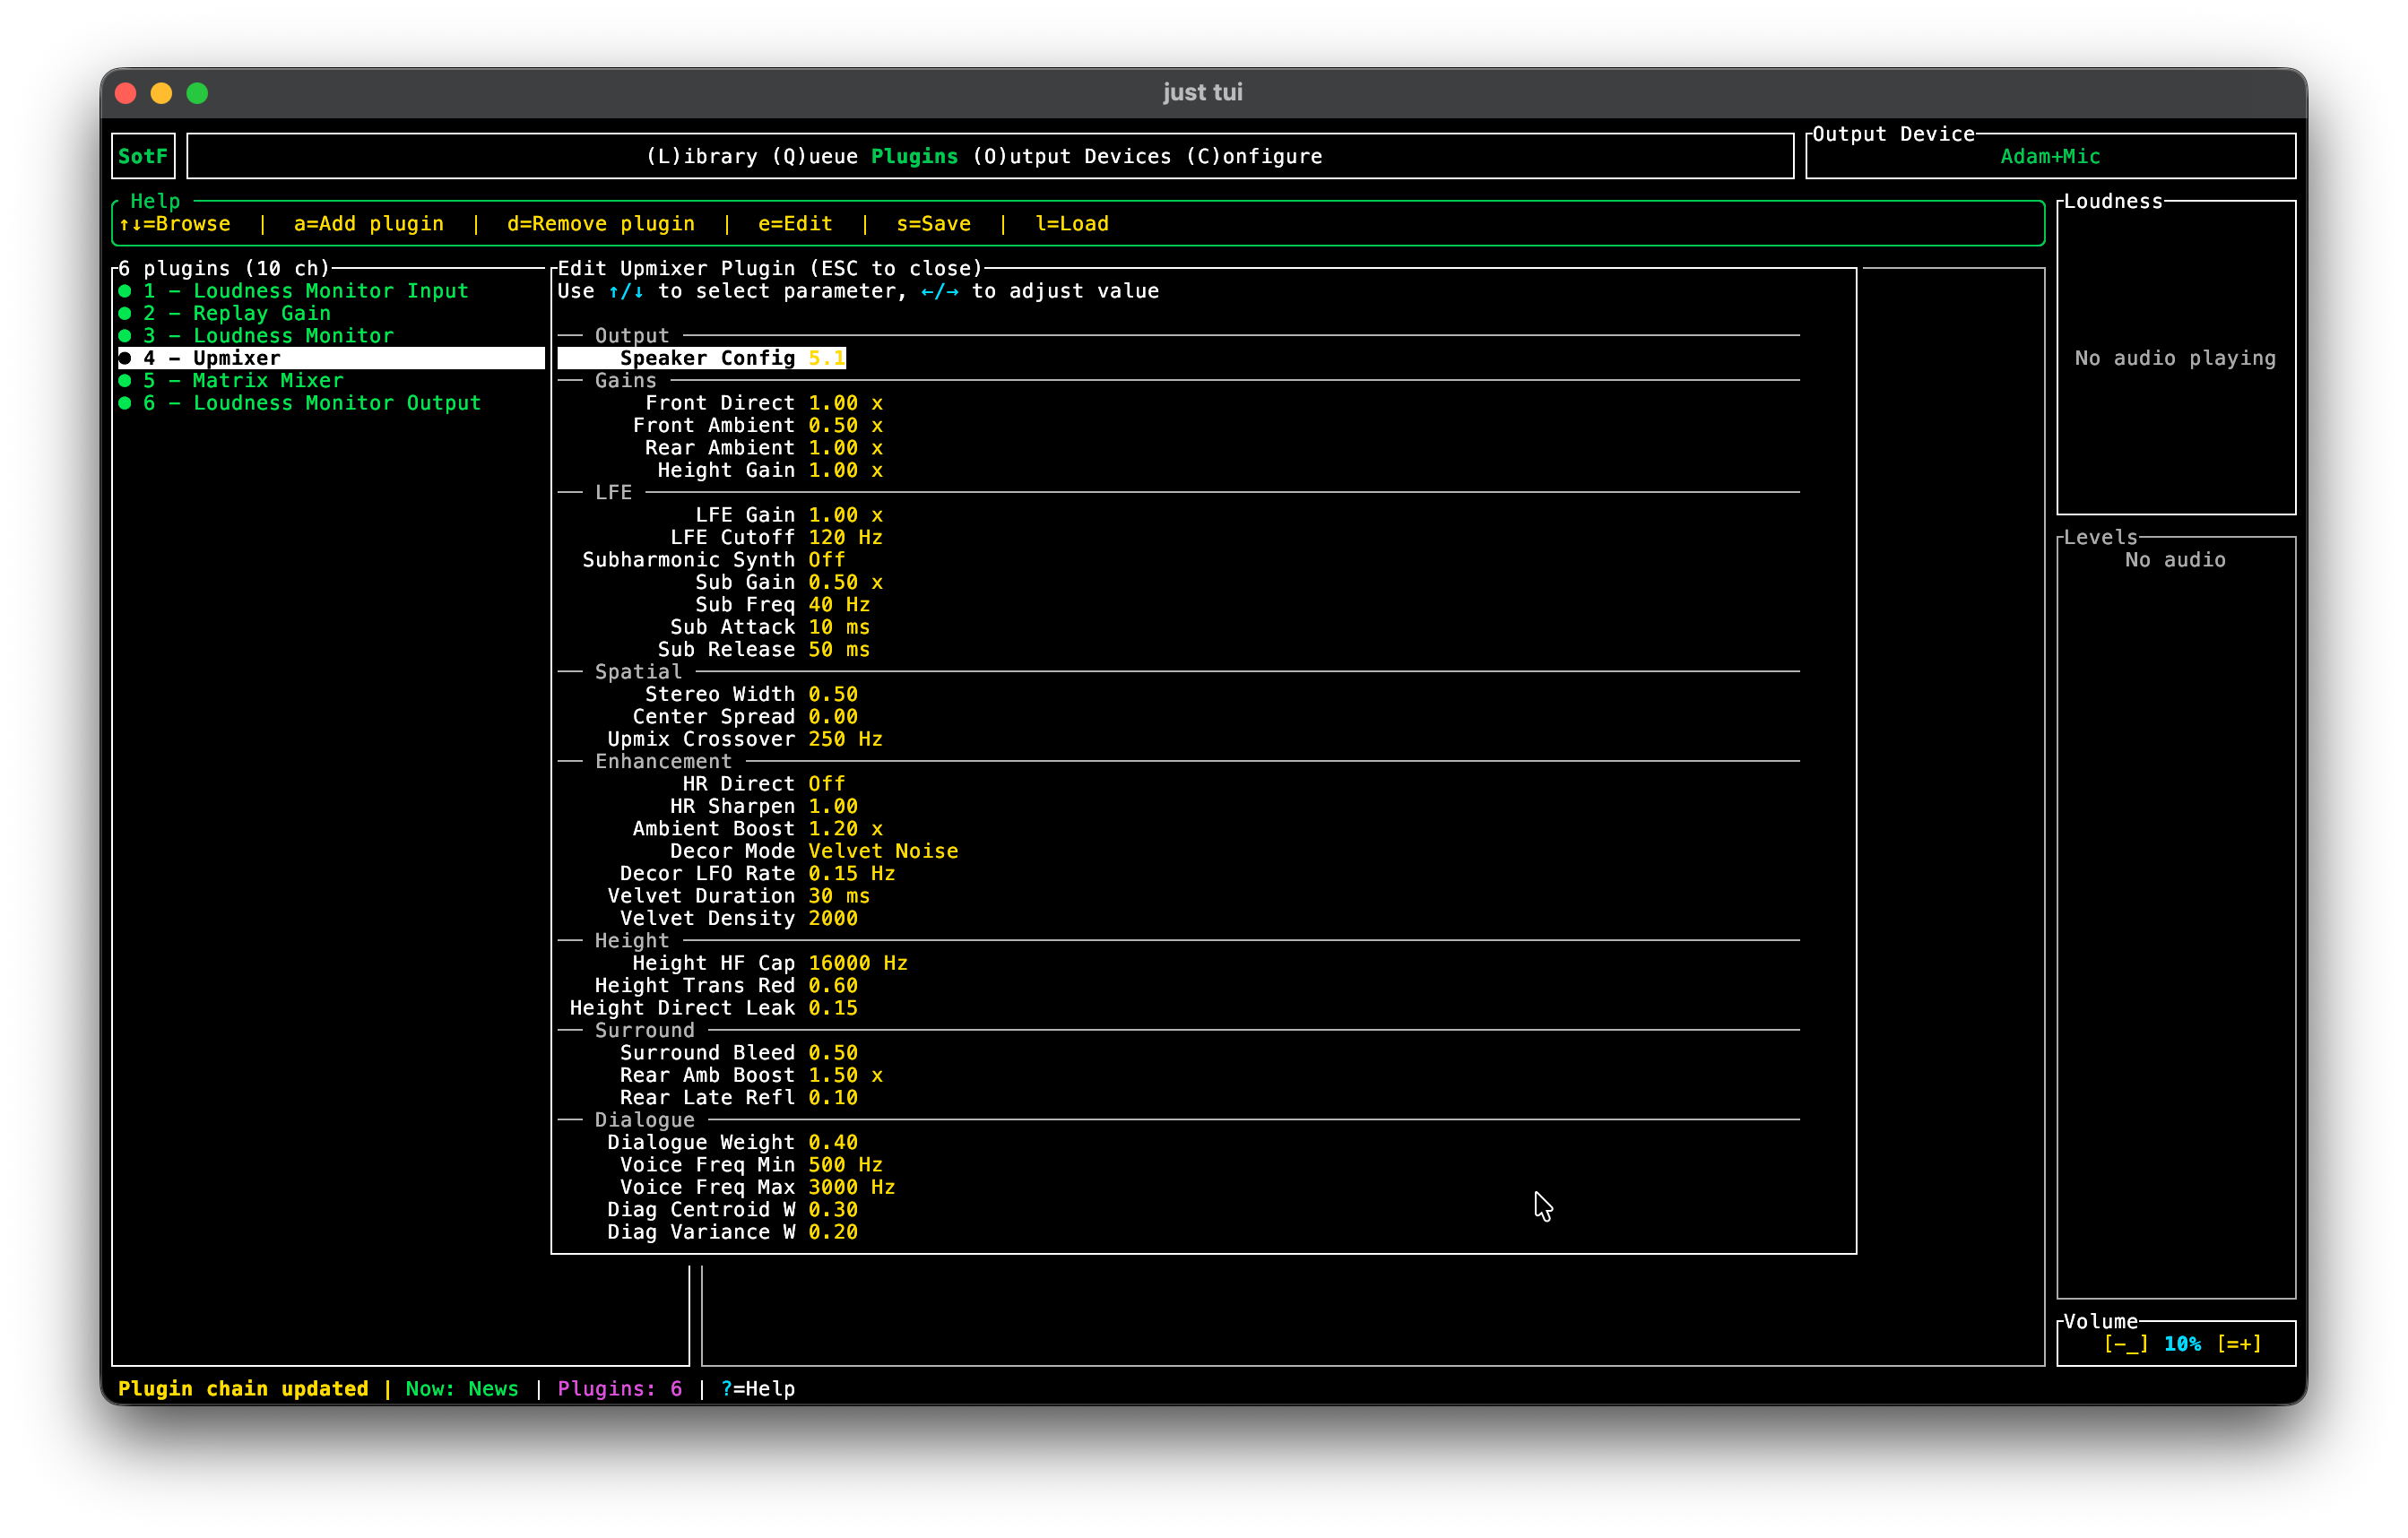
Task: Toggle HR Direct Off value
Action: 827,784
